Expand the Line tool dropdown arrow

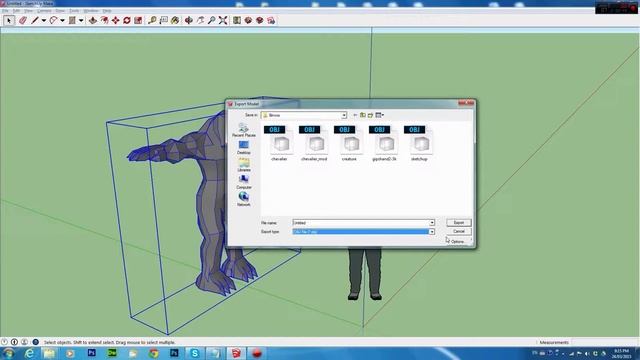click(x=44, y=20)
